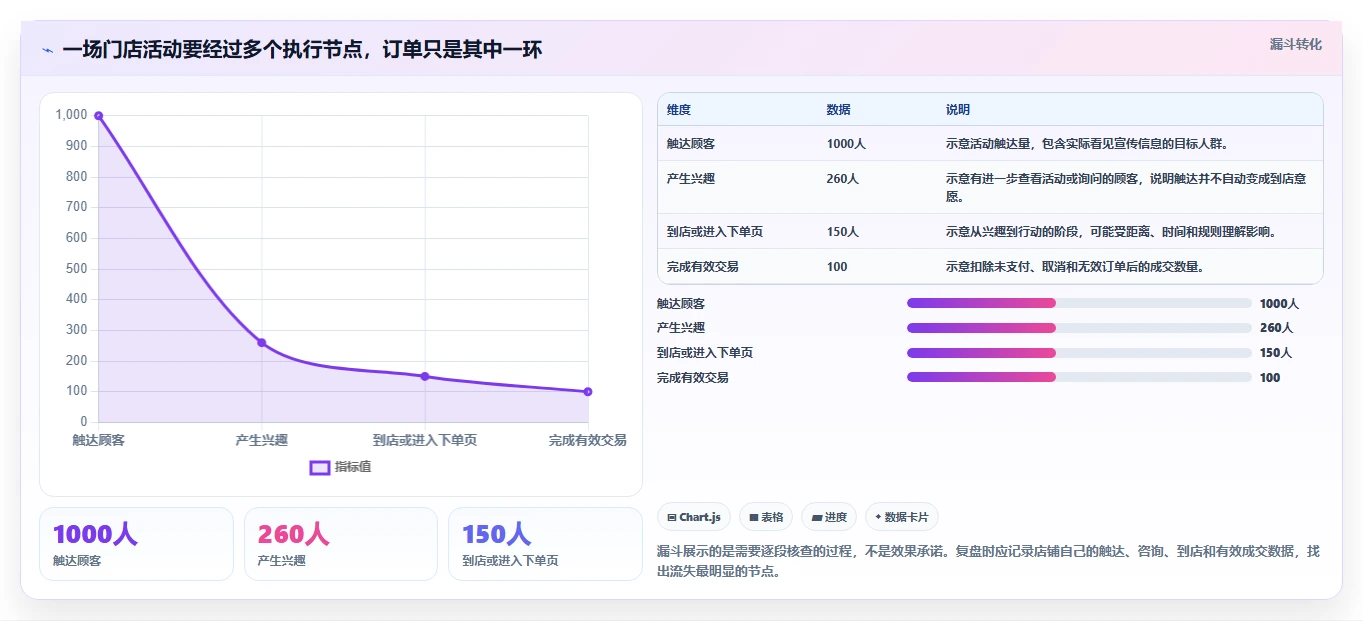Click the 260人 value beside the progress bar
The image size is (1363, 621).
click(x=1276, y=328)
